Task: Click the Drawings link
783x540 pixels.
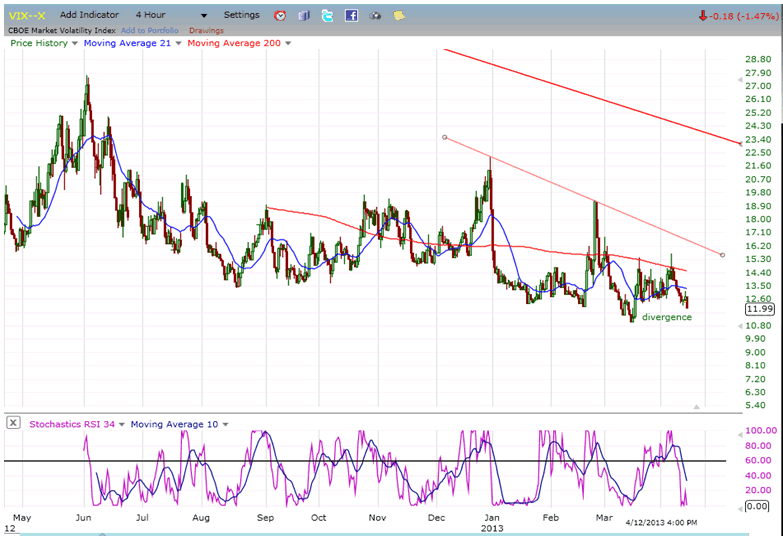Action: tap(206, 30)
